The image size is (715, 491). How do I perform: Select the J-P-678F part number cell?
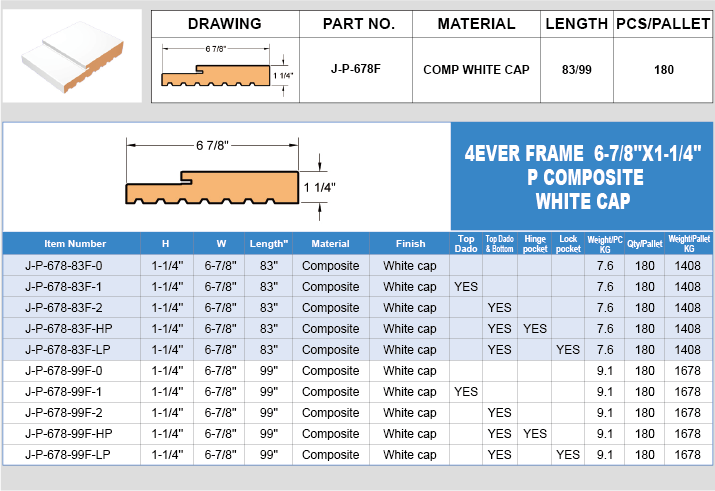(x=356, y=70)
